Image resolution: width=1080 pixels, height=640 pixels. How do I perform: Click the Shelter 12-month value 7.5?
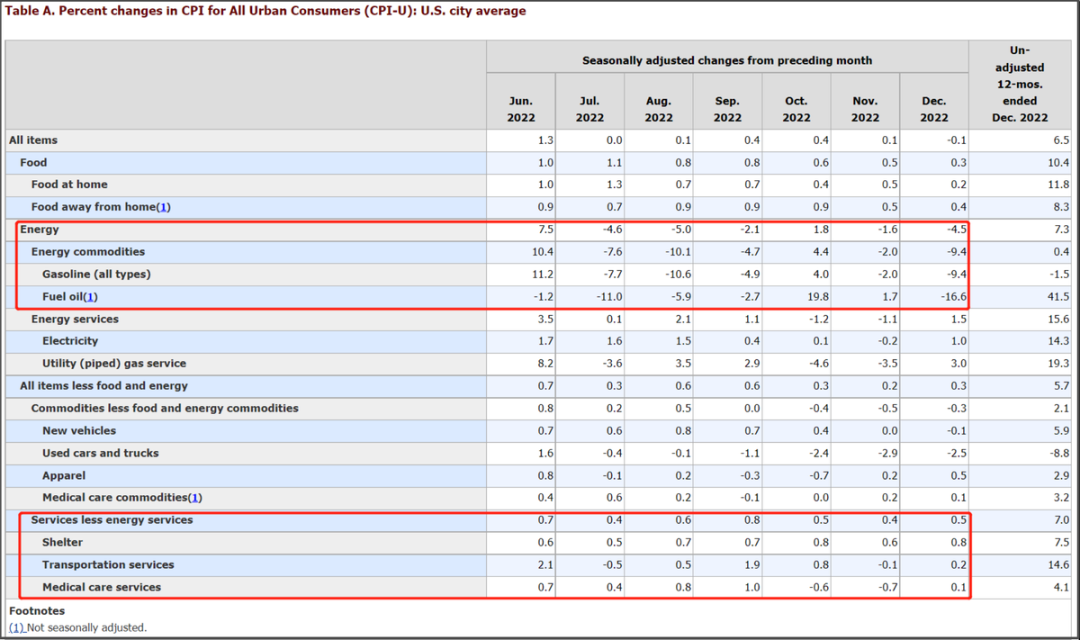point(1061,543)
